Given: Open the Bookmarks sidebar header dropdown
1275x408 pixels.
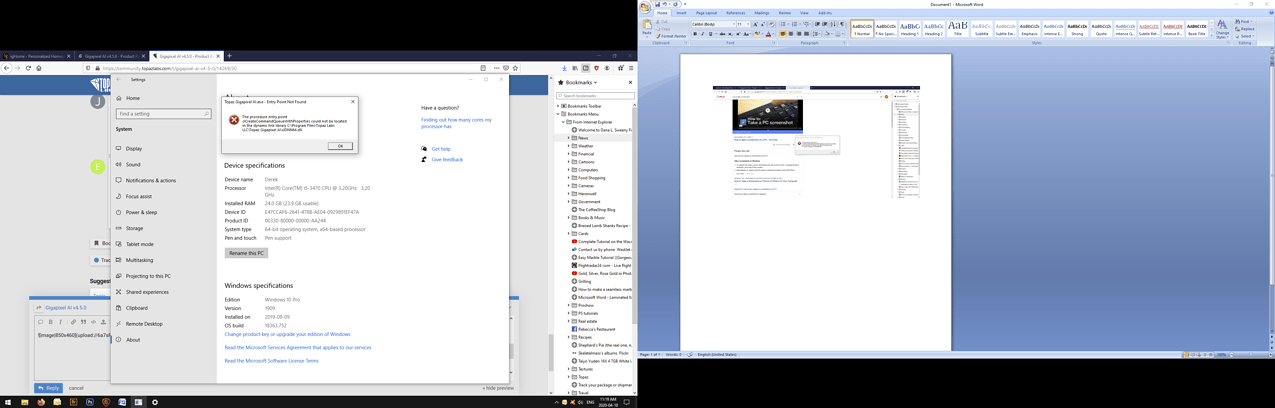Looking at the screenshot, I should point(580,83).
